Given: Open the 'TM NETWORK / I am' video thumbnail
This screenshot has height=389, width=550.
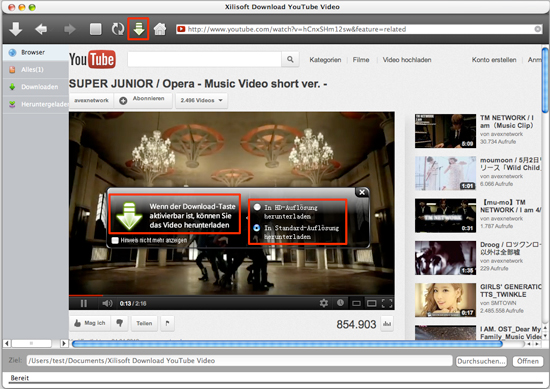Looking at the screenshot, I should (445, 131).
